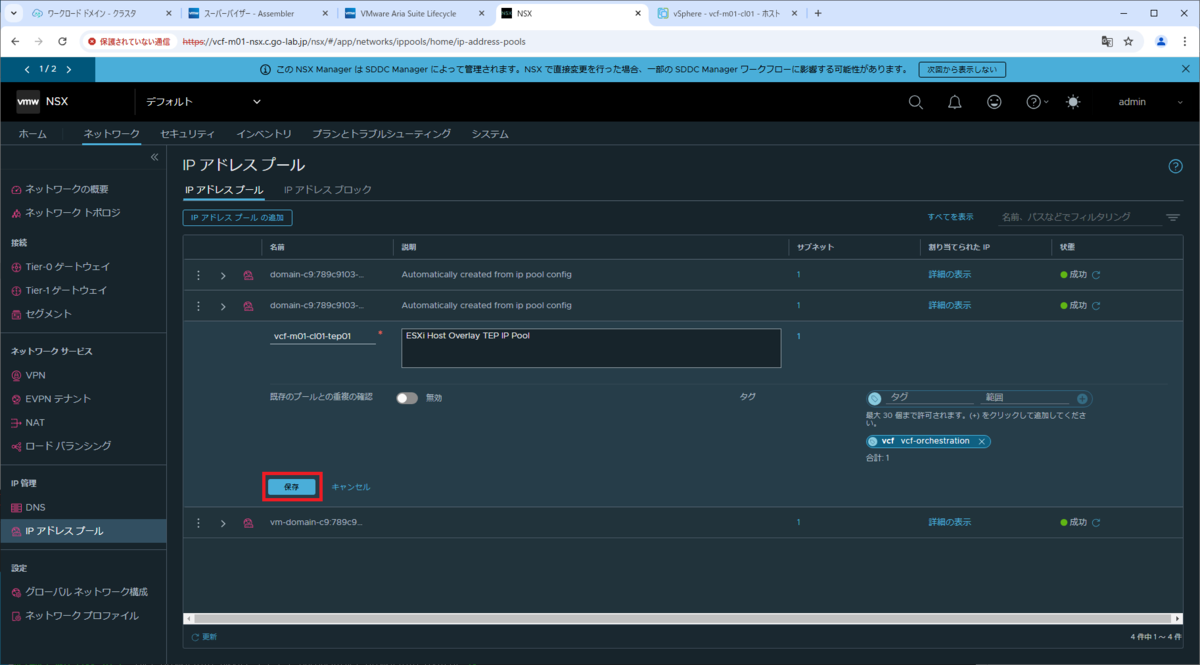
Task: Open the question mark help menu in header
Action: [x=1037, y=102]
